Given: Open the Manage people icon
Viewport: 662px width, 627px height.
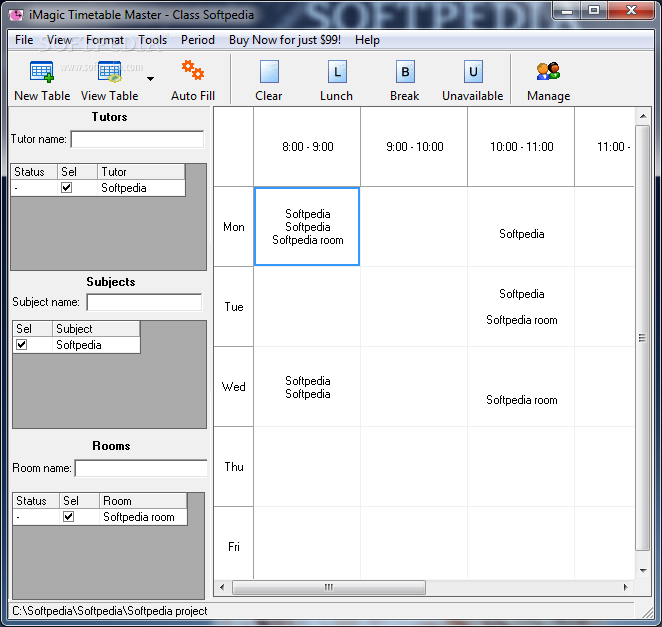Looking at the screenshot, I should coord(548,71).
